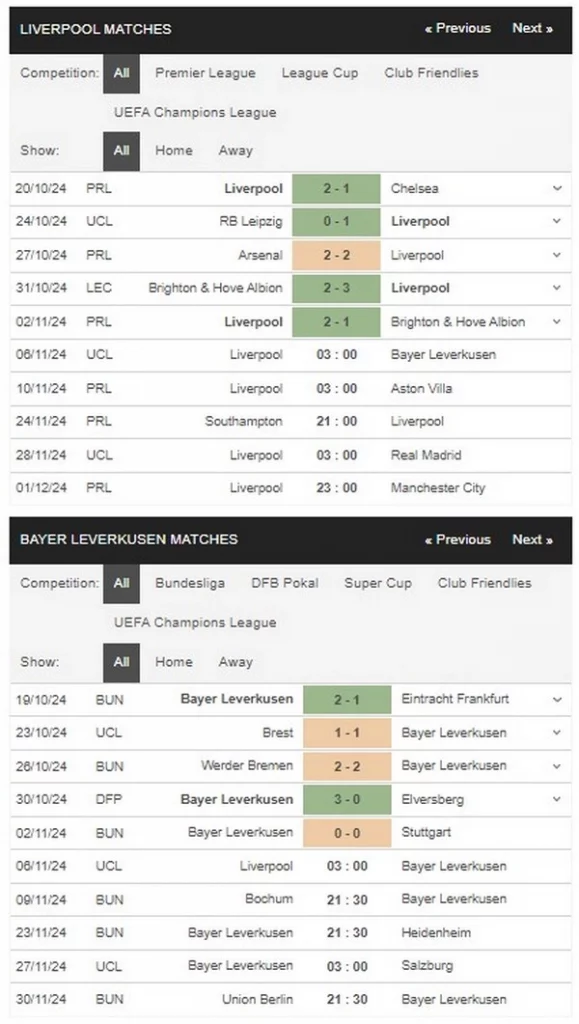This screenshot has height=1024, width=579.
Task: Select the Liverpool vs Manchester City fixture row
Action: coord(290,488)
